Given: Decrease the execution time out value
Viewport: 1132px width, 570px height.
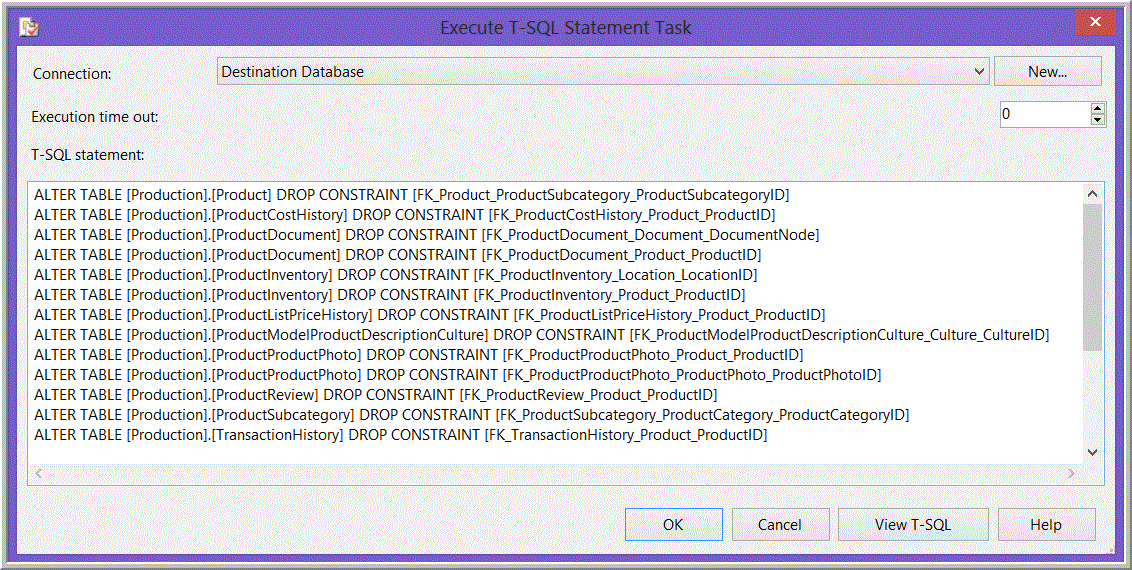Looking at the screenshot, I should [1098, 121].
